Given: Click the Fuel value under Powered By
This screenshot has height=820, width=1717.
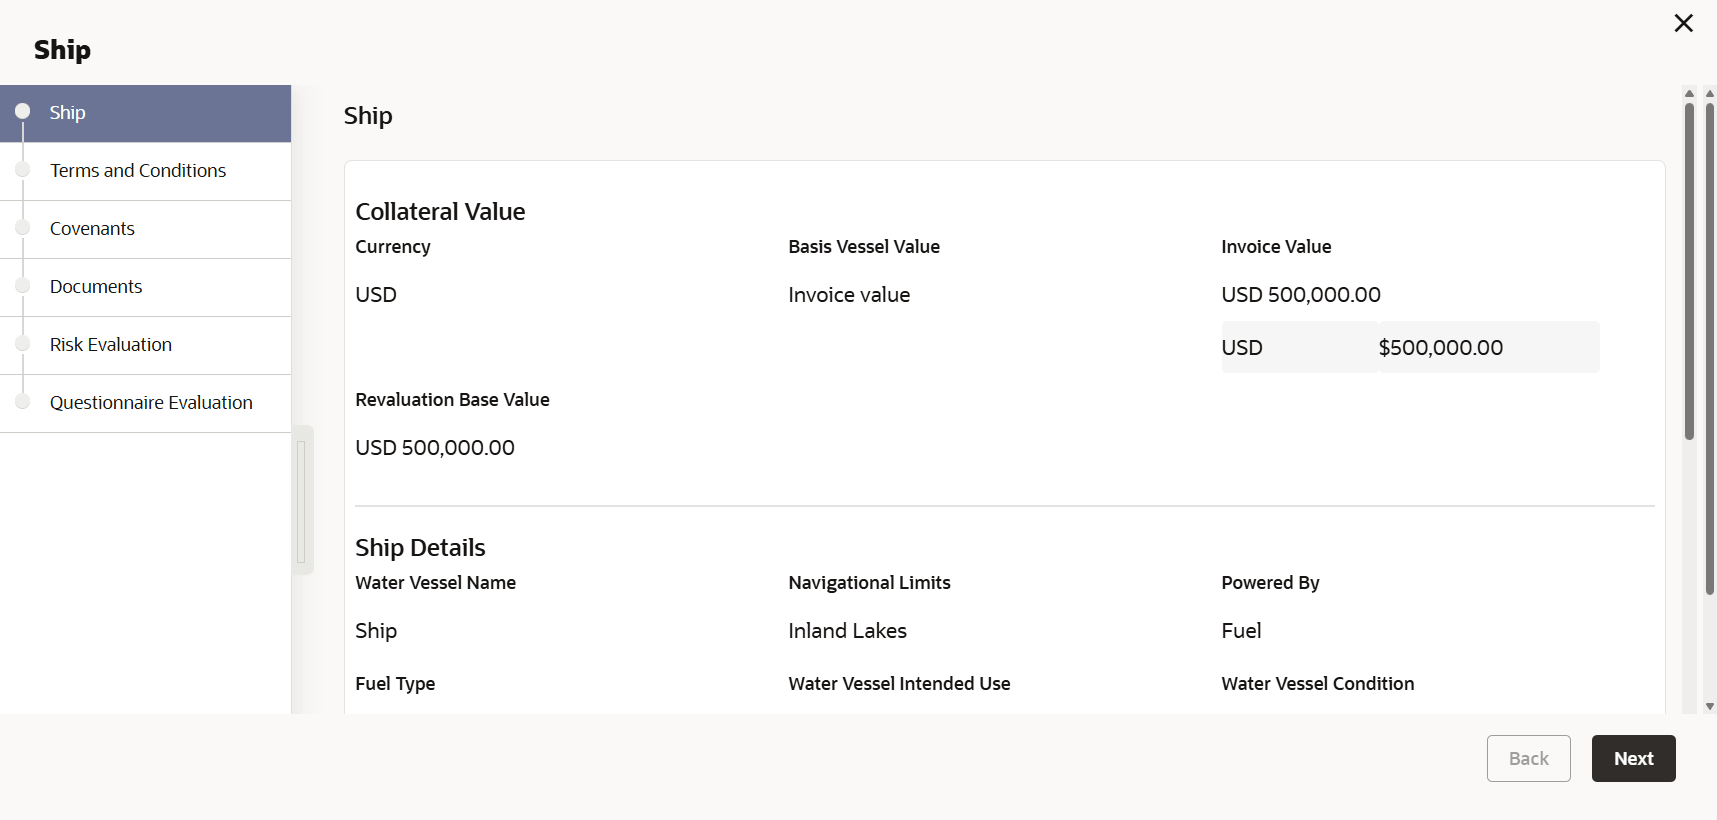Looking at the screenshot, I should coord(1241,631).
